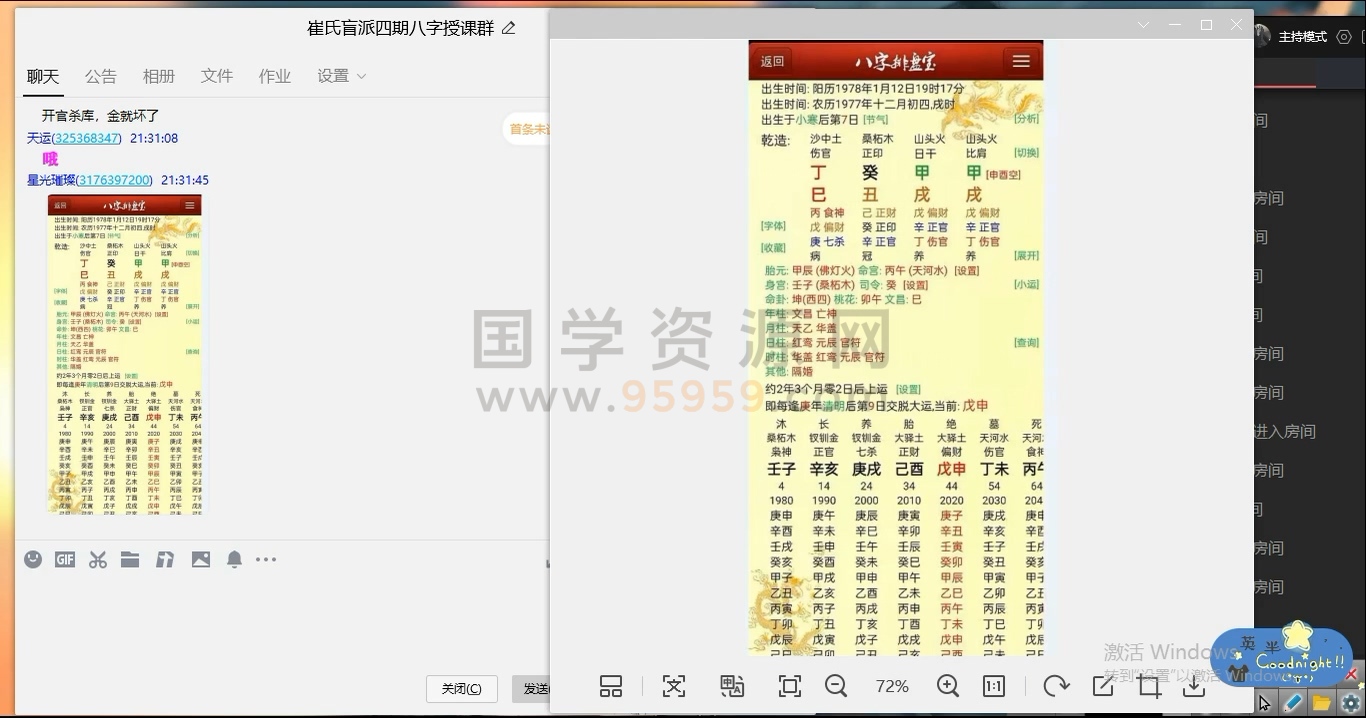The height and width of the screenshot is (718, 1366).
Task: Switch to the 作业 tab
Action: pyautogui.click(x=275, y=76)
